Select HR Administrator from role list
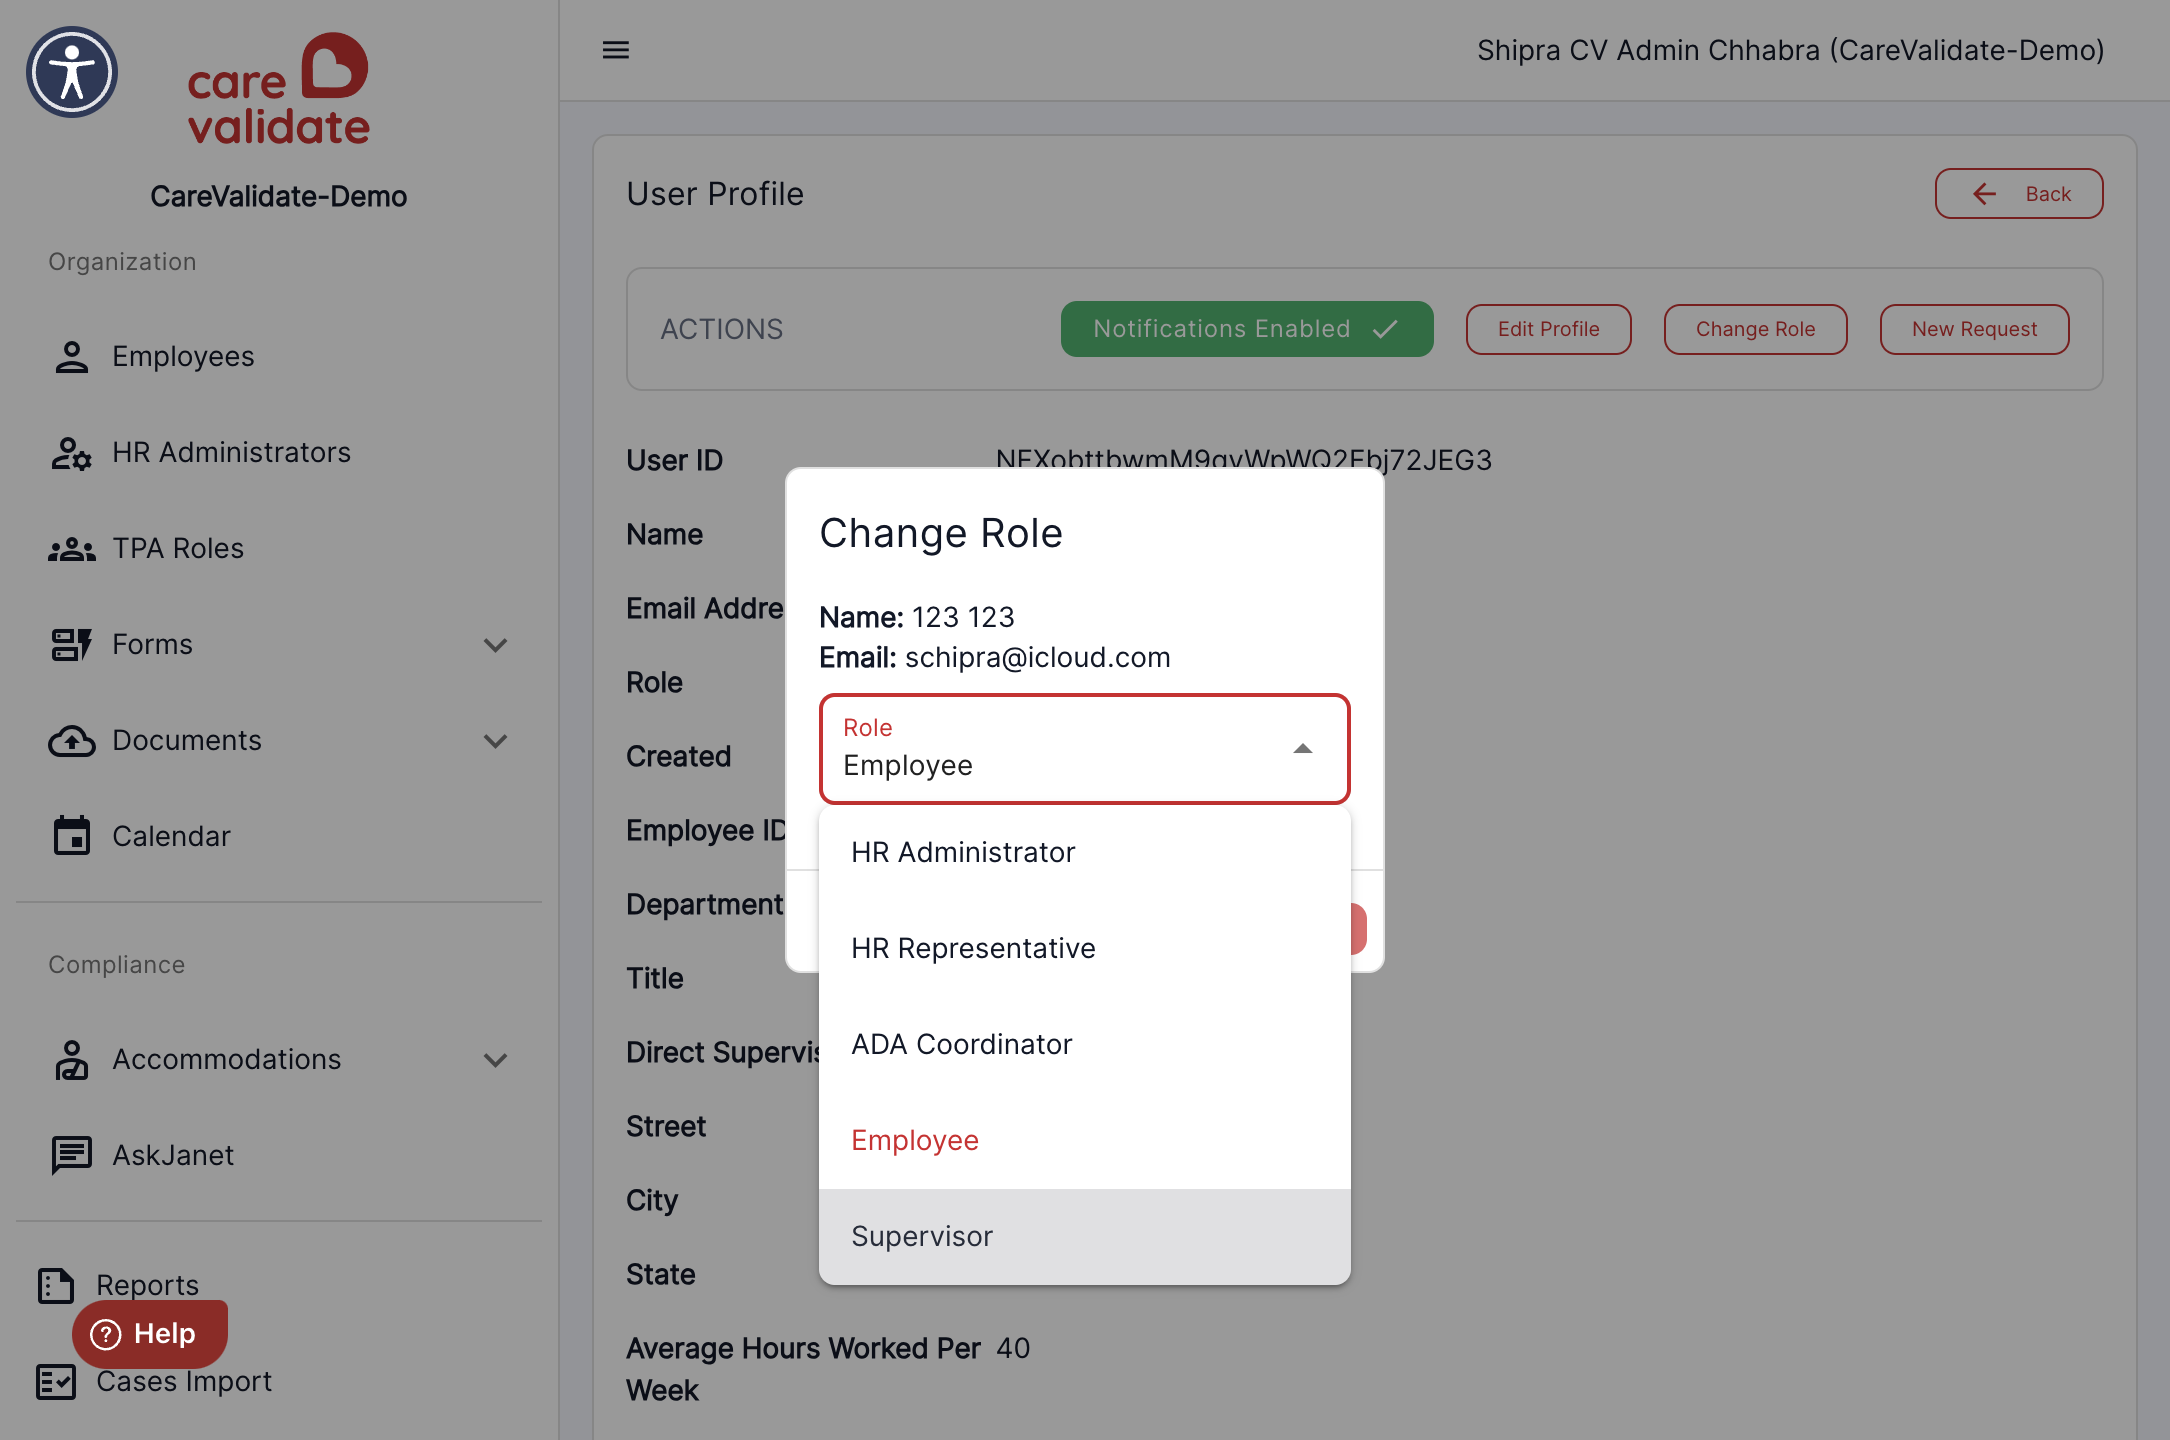The height and width of the screenshot is (1440, 2170). click(x=1084, y=852)
